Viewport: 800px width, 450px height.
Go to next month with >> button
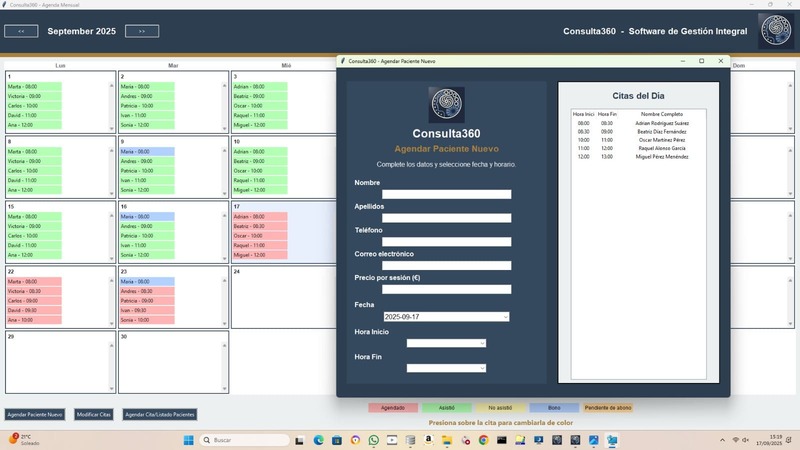[x=142, y=31]
